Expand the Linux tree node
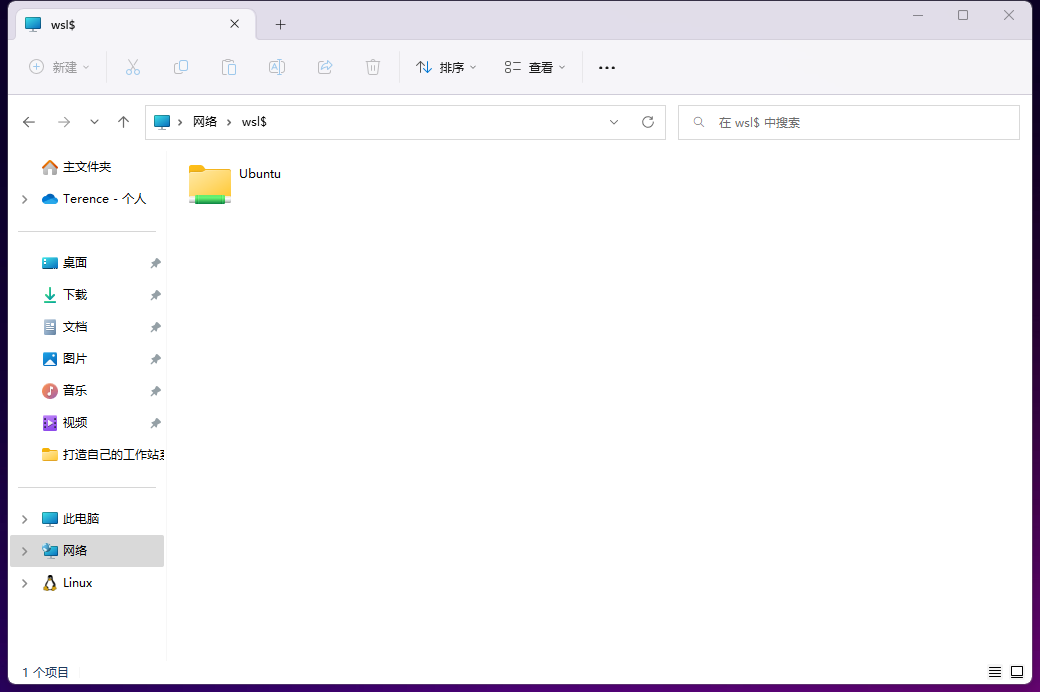 [x=25, y=583]
